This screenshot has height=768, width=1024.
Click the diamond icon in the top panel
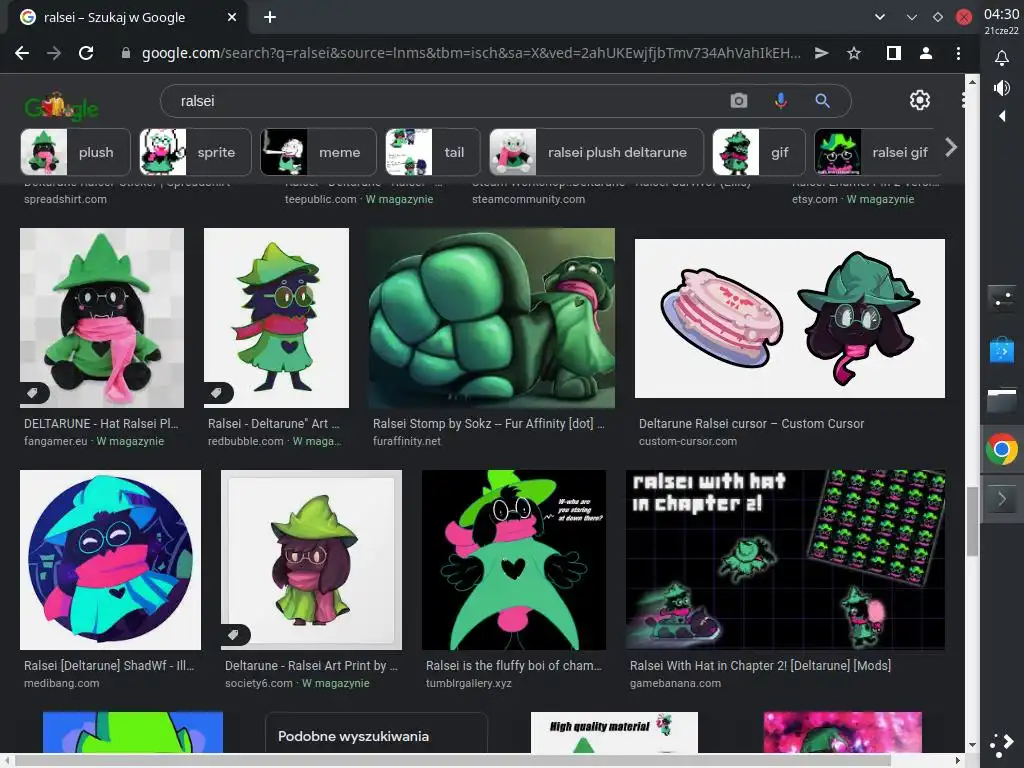tap(938, 18)
